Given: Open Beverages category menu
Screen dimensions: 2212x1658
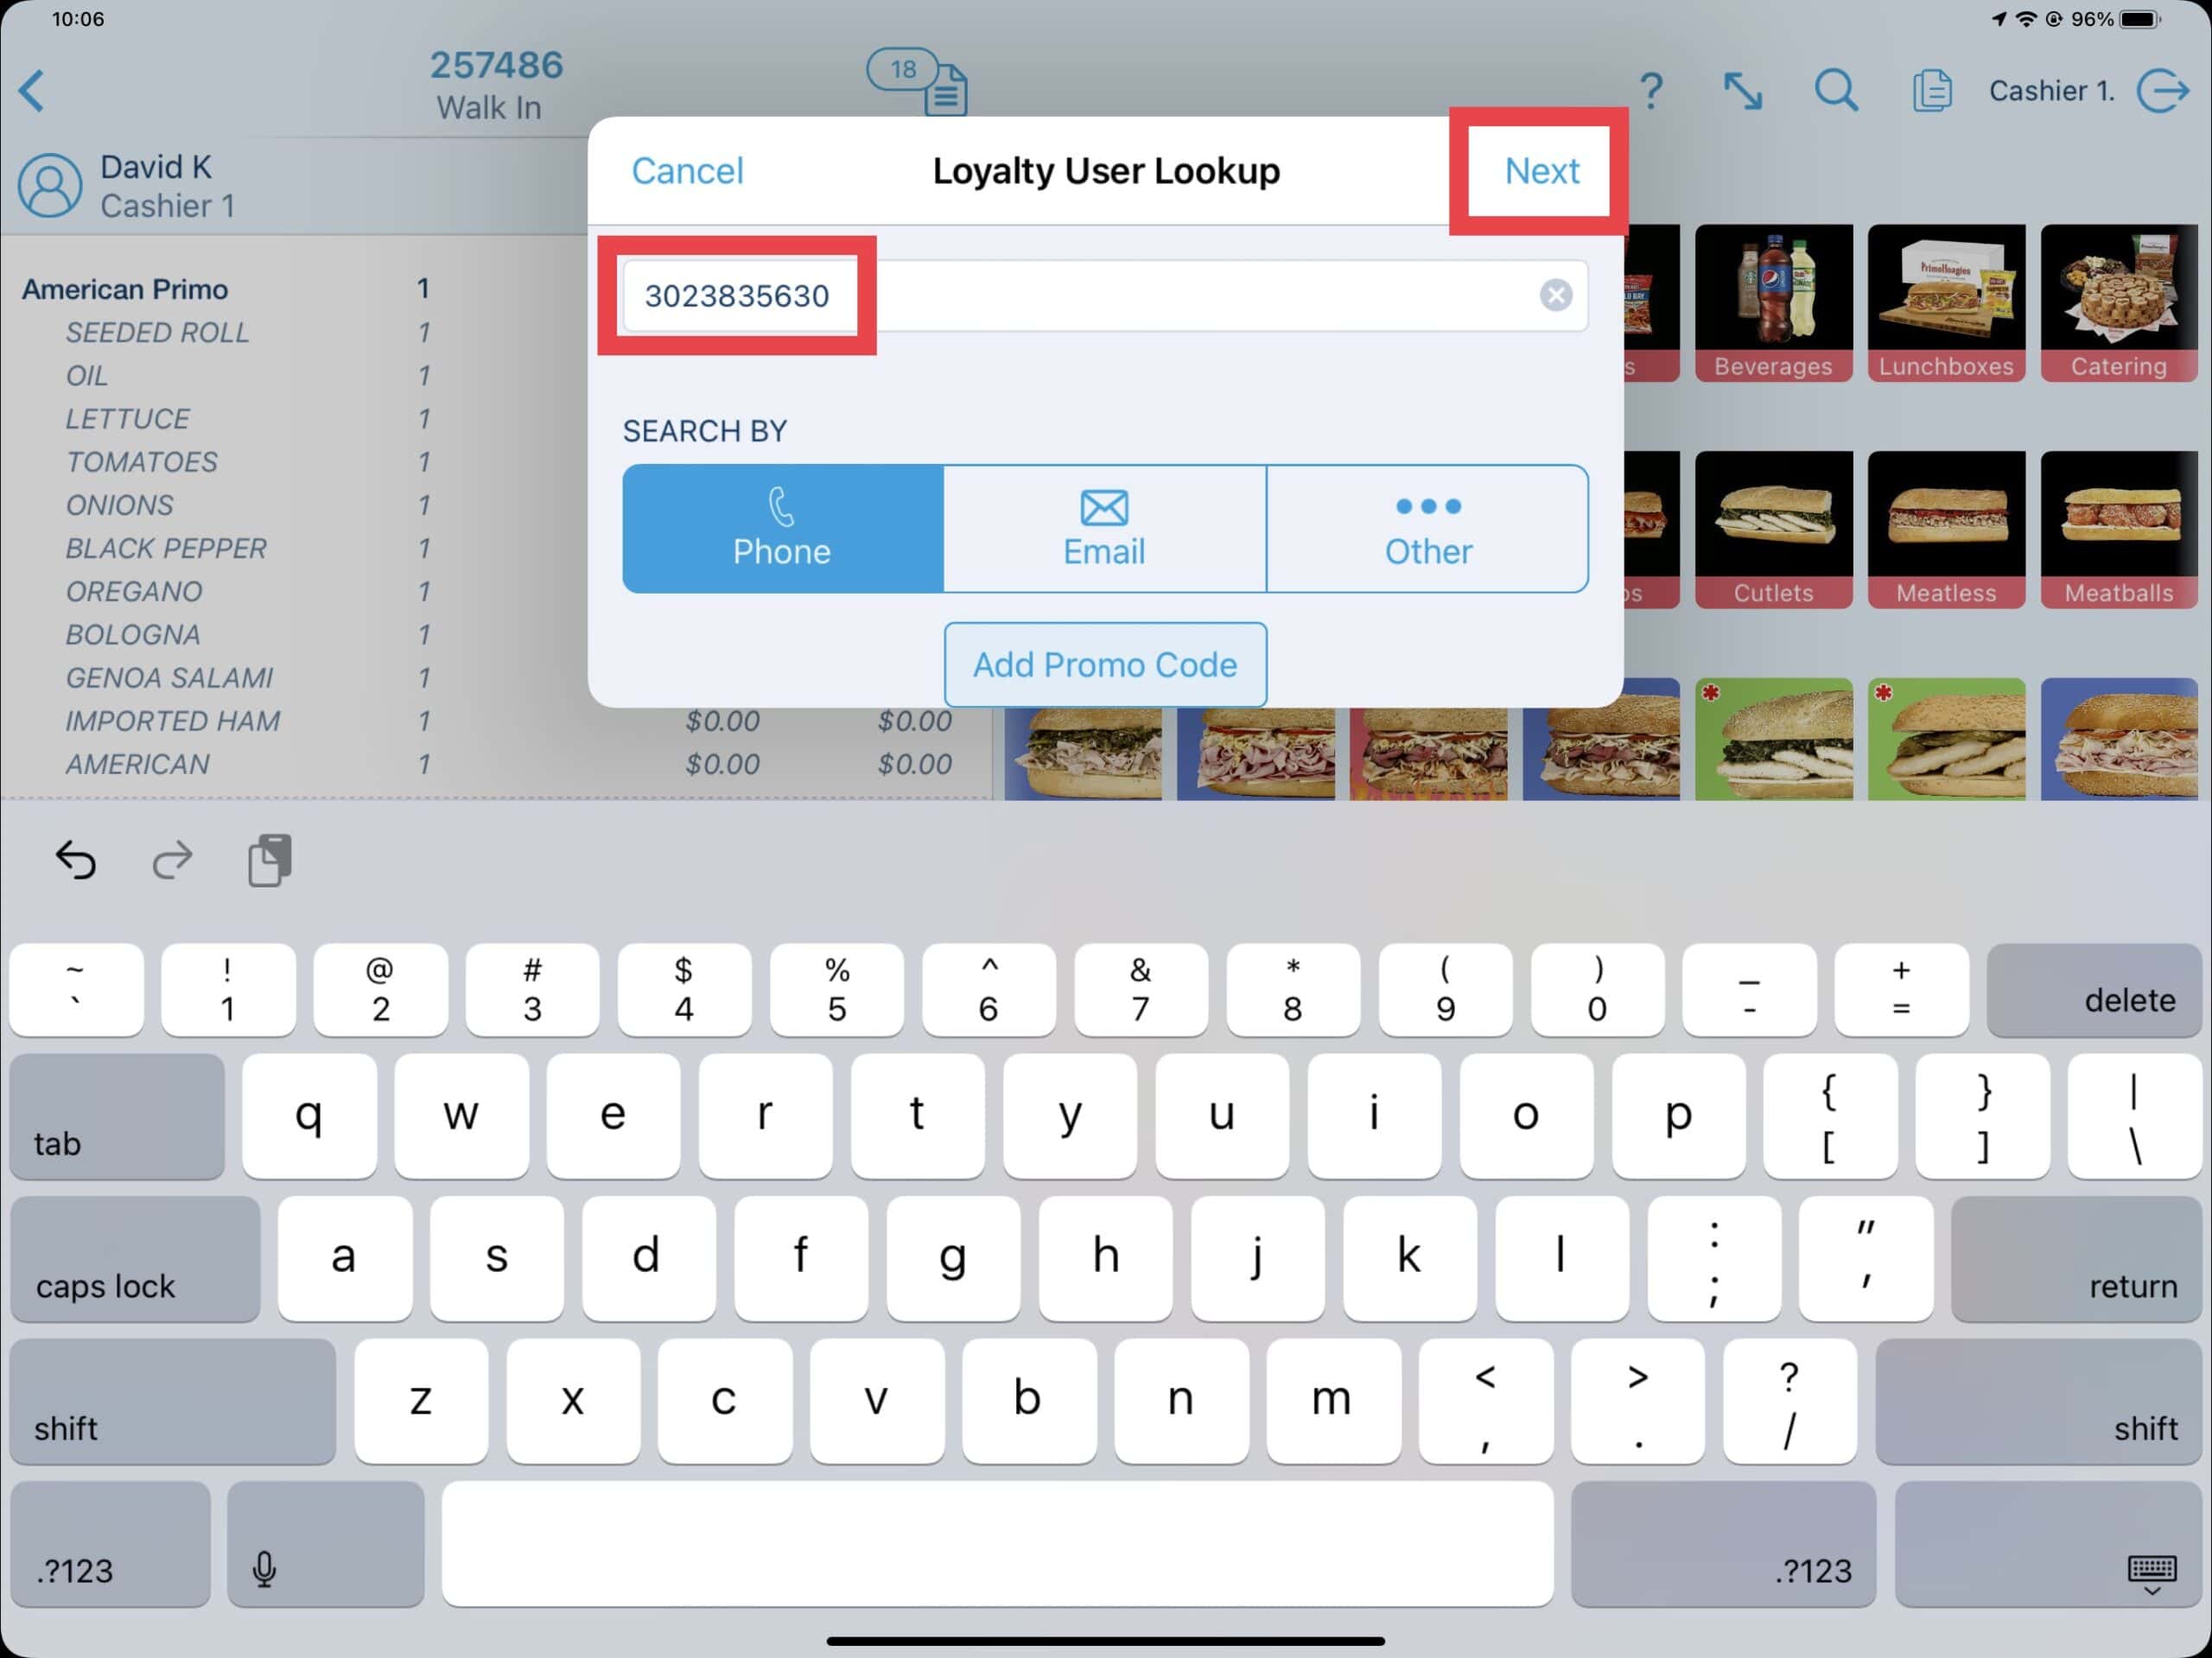Looking at the screenshot, I should pyautogui.click(x=1773, y=303).
